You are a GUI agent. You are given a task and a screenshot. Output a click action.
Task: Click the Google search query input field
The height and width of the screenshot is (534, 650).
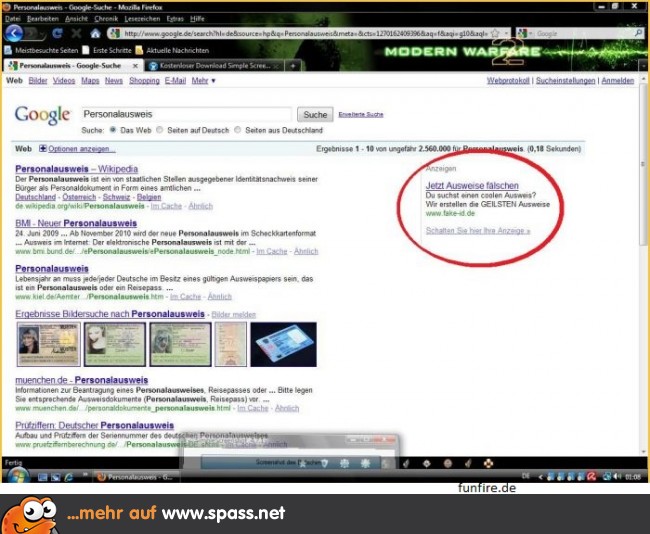[187, 114]
